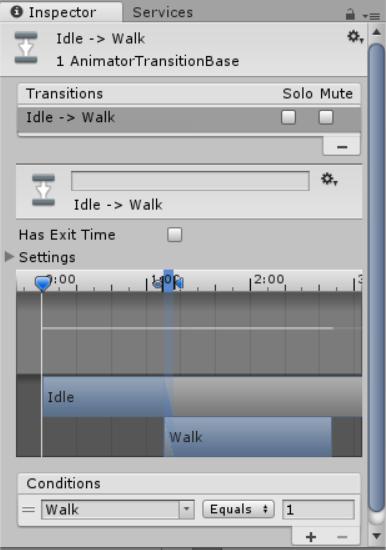Open the header gear settings menu
386x550 pixels.
pyautogui.click(x=355, y=36)
